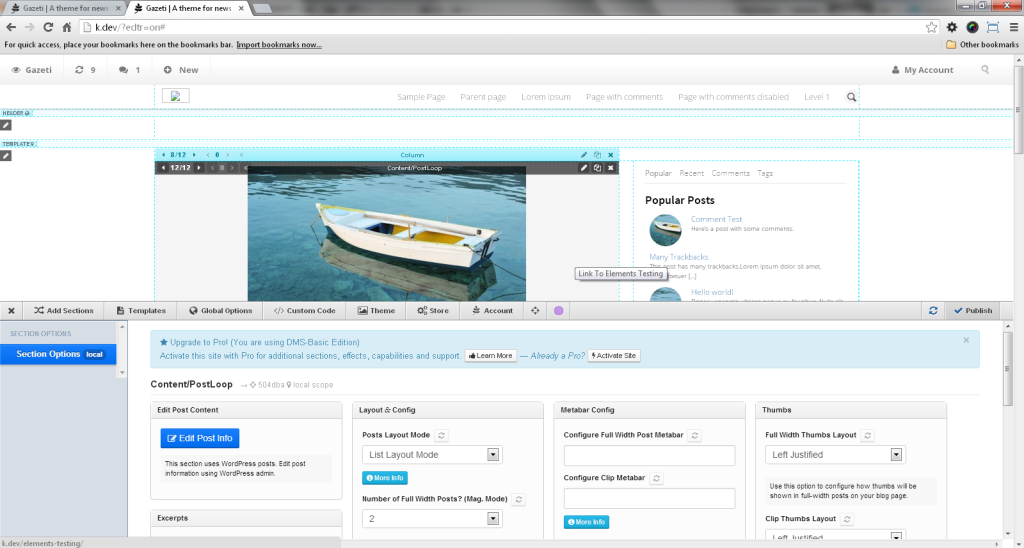Delete the Column section

coord(611,155)
